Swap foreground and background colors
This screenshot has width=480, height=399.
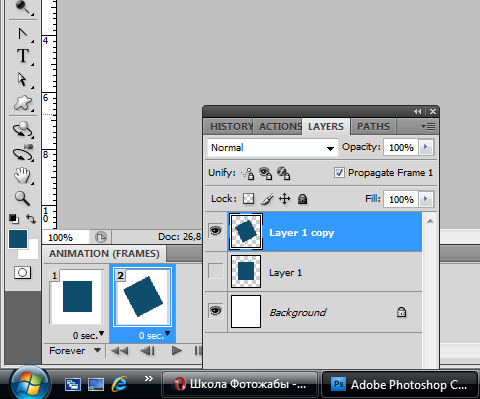(31, 219)
